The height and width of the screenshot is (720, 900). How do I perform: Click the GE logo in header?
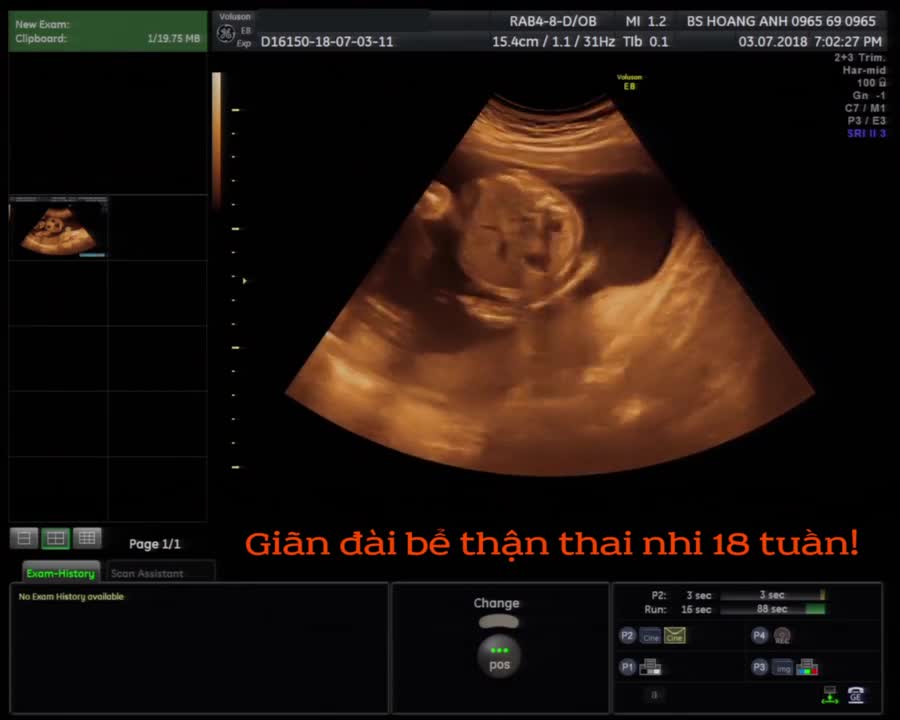(226, 34)
